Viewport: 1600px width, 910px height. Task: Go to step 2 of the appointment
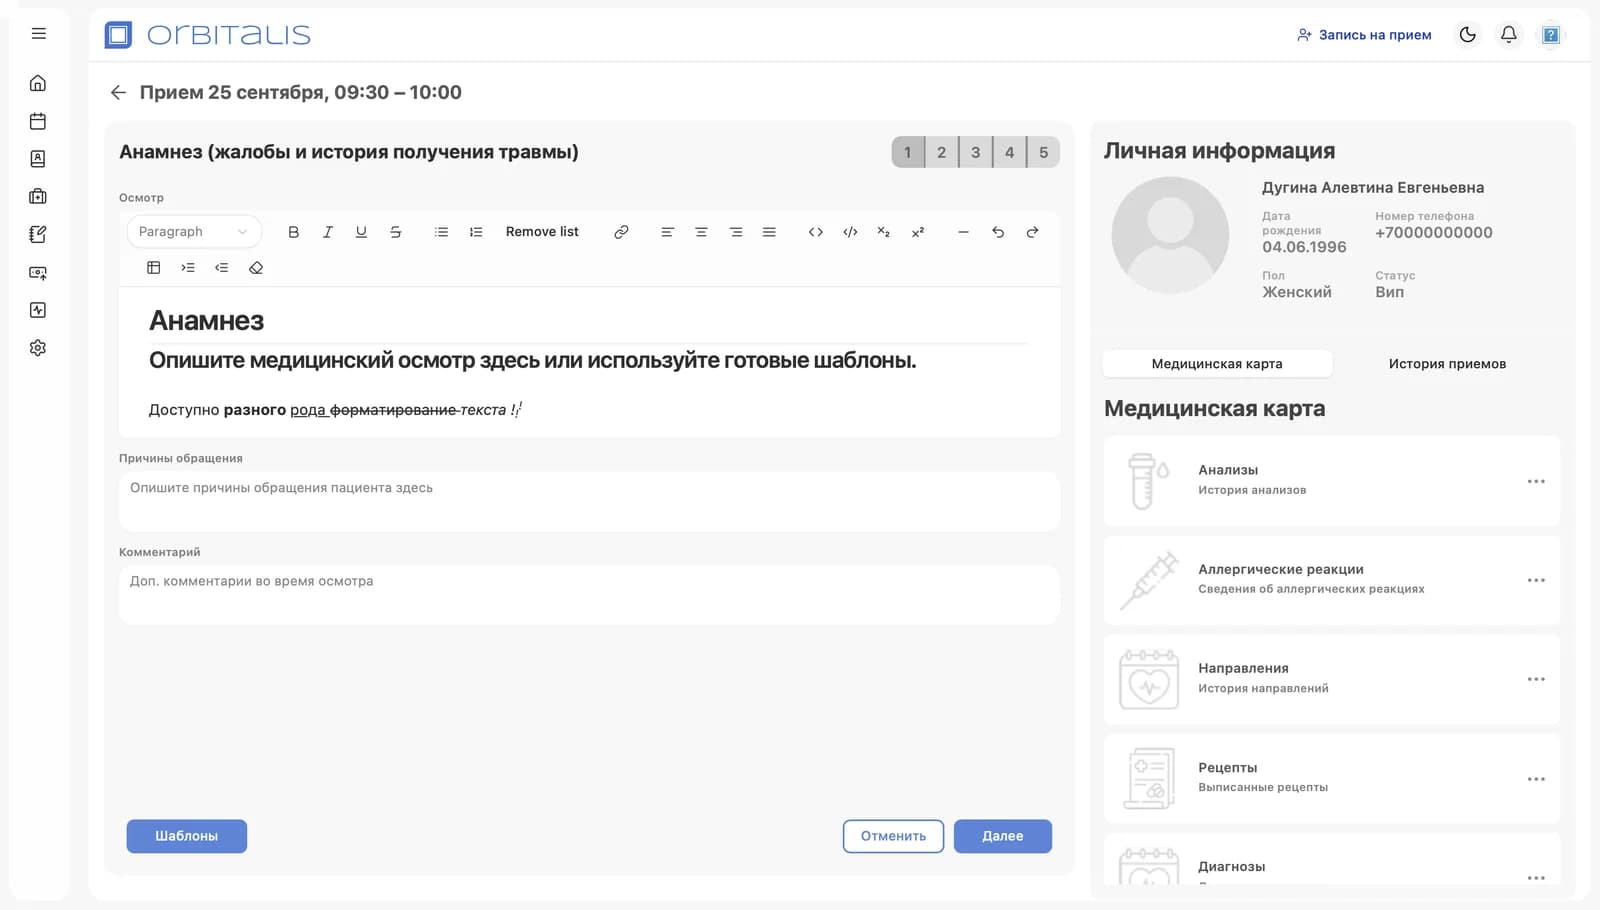pyautogui.click(x=941, y=152)
